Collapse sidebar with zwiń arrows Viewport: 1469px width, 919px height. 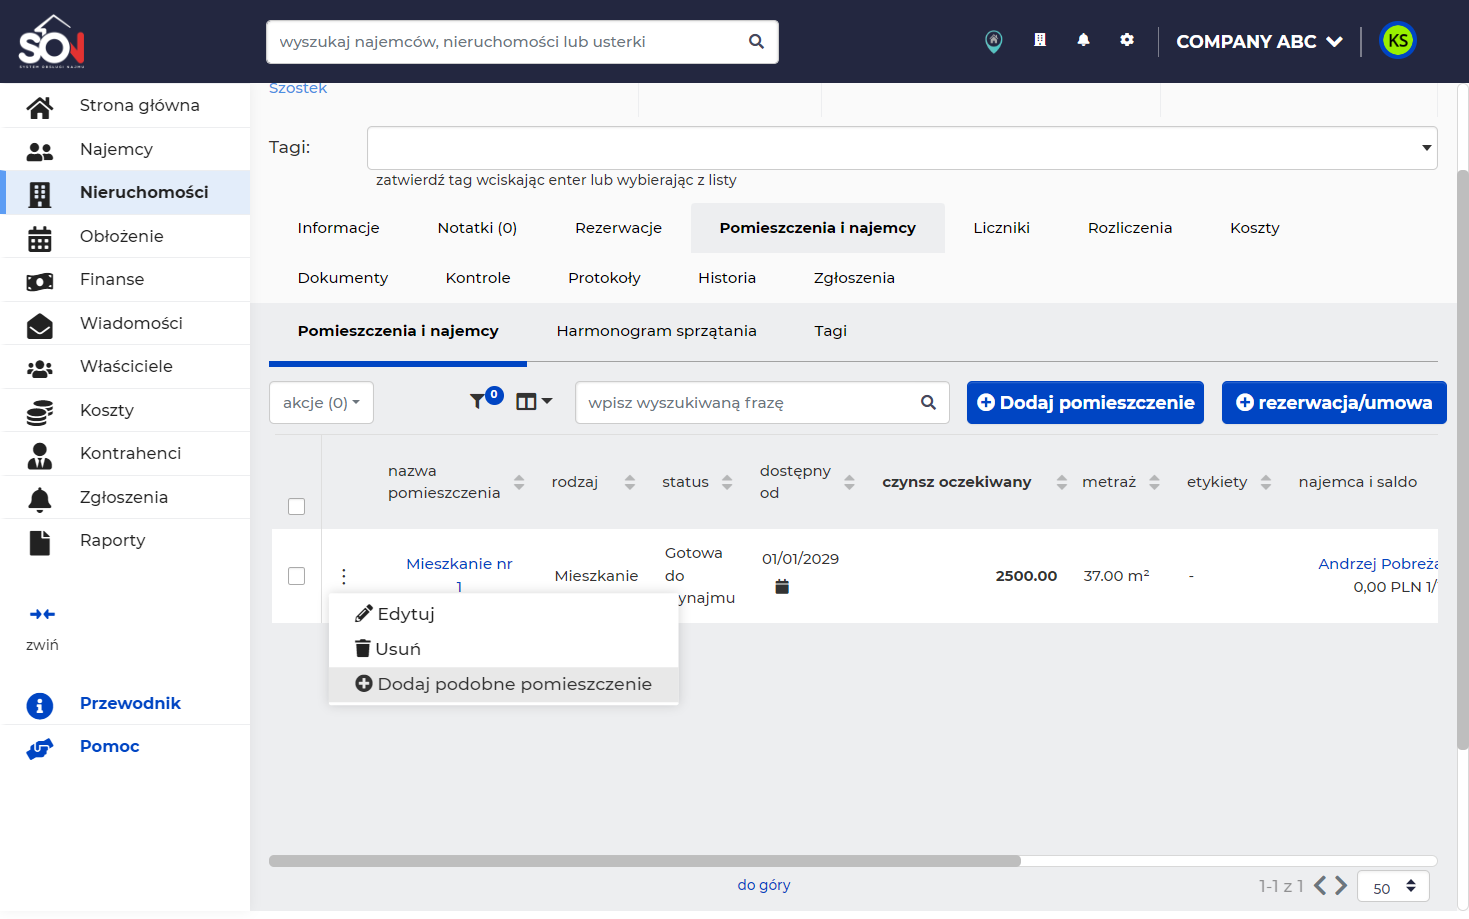[42, 614]
